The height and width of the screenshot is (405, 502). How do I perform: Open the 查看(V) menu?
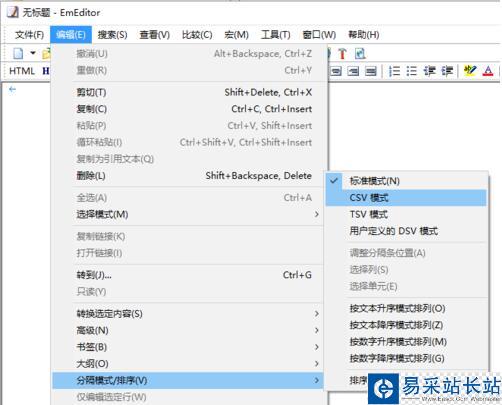(x=154, y=35)
